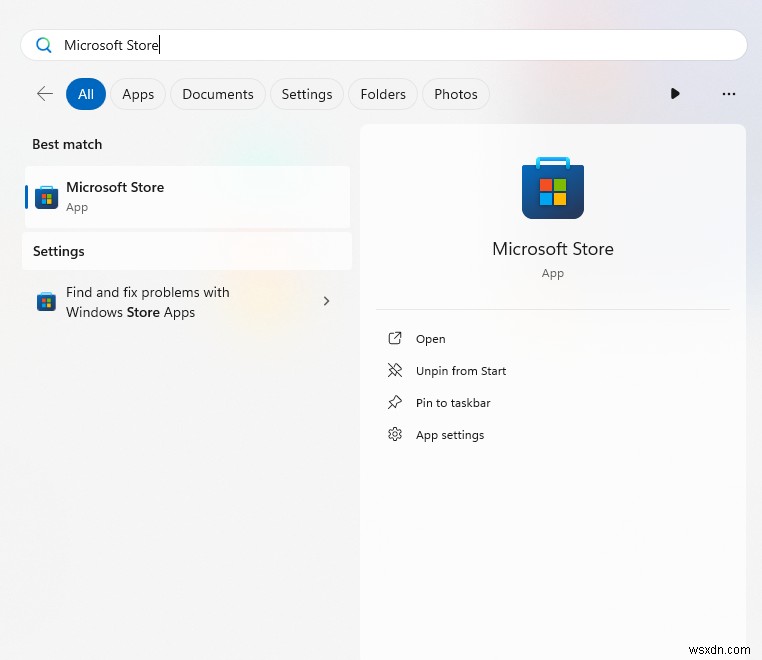Click the icon beside Find and fix problems
Image resolution: width=762 pixels, height=660 pixels.
click(46, 302)
